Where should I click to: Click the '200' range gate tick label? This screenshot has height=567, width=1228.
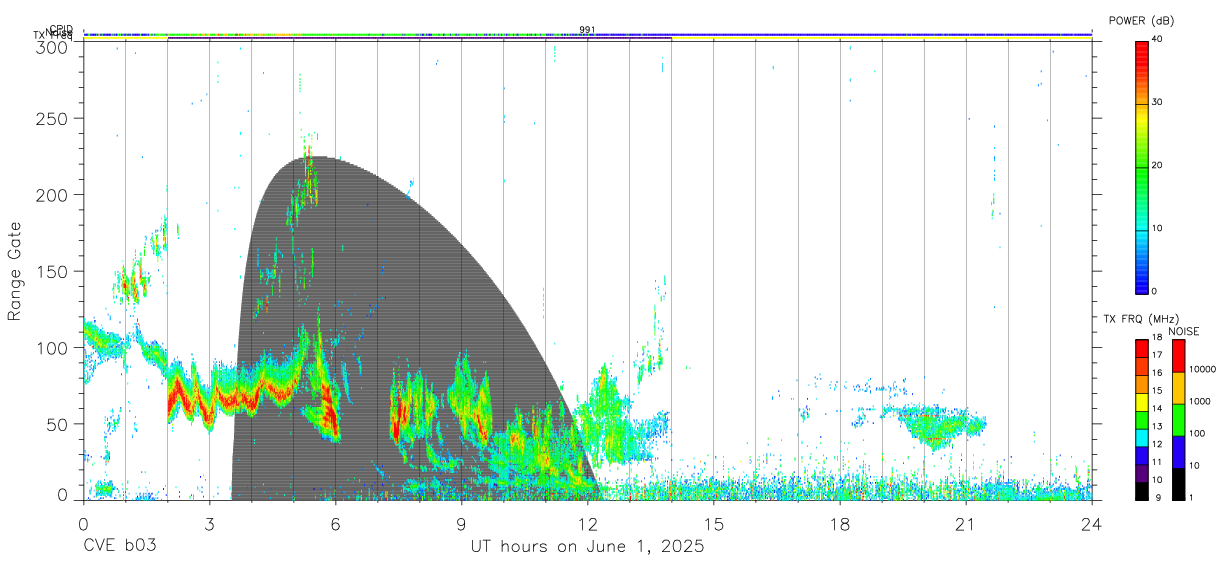click(x=52, y=195)
